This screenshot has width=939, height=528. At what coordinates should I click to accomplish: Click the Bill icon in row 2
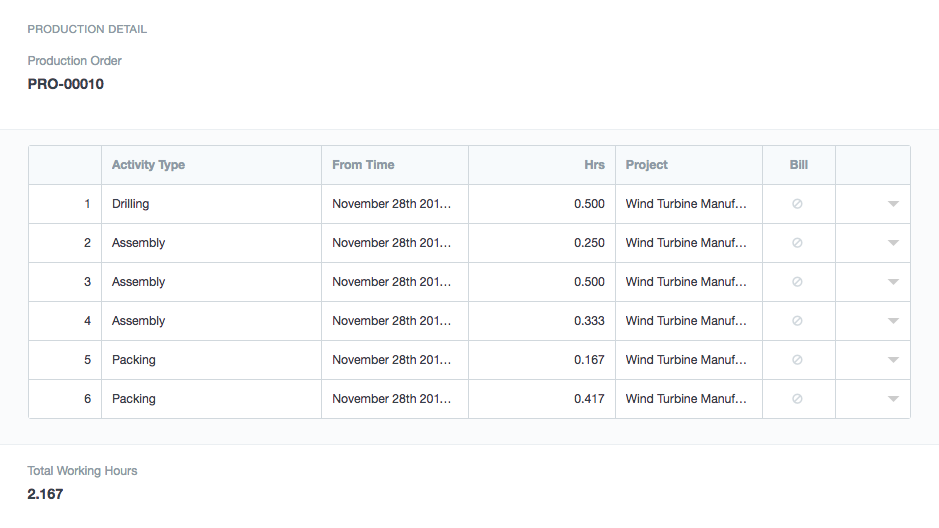tap(797, 243)
